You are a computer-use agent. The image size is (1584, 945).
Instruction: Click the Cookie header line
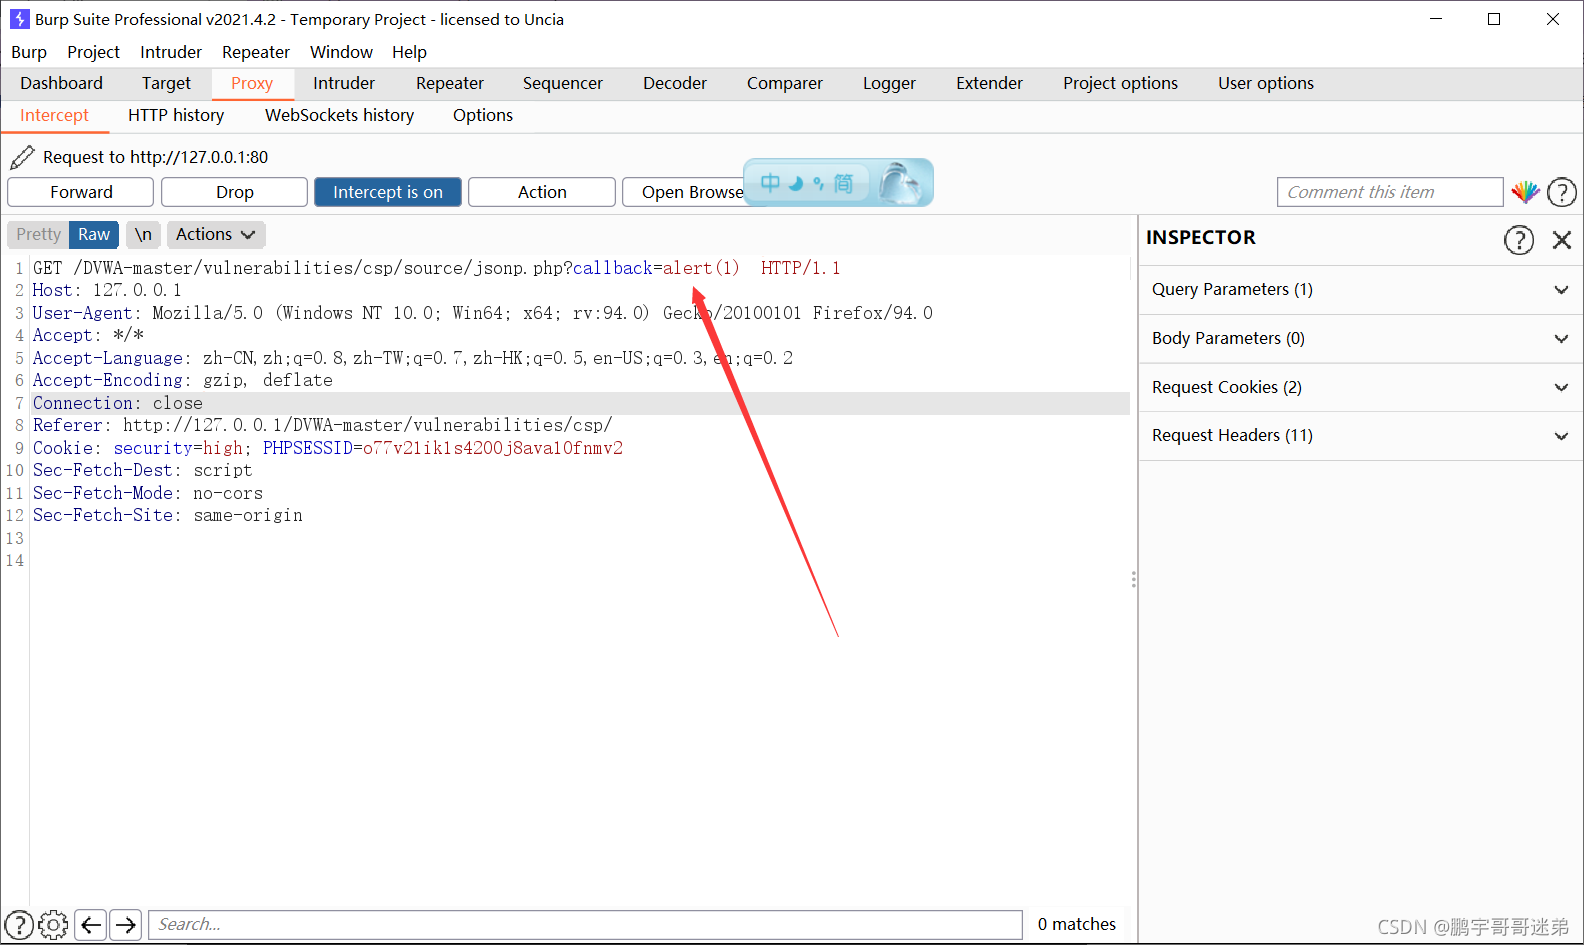click(x=328, y=448)
